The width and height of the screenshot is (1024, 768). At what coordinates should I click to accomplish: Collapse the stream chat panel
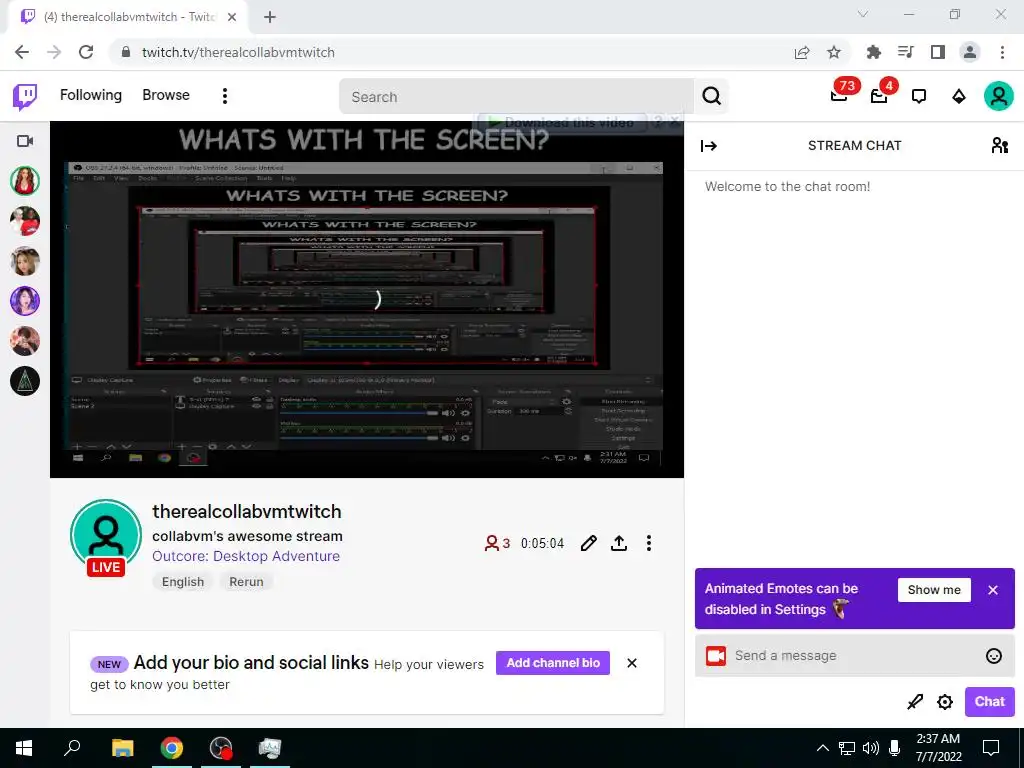click(709, 146)
